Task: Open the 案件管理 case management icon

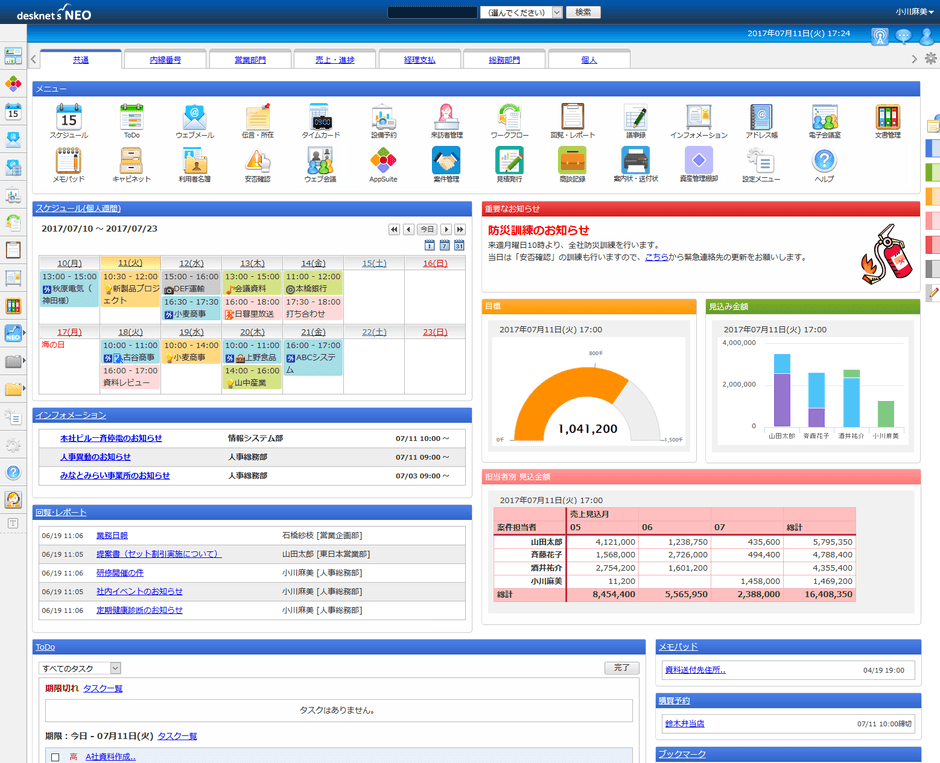Action: [446, 163]
